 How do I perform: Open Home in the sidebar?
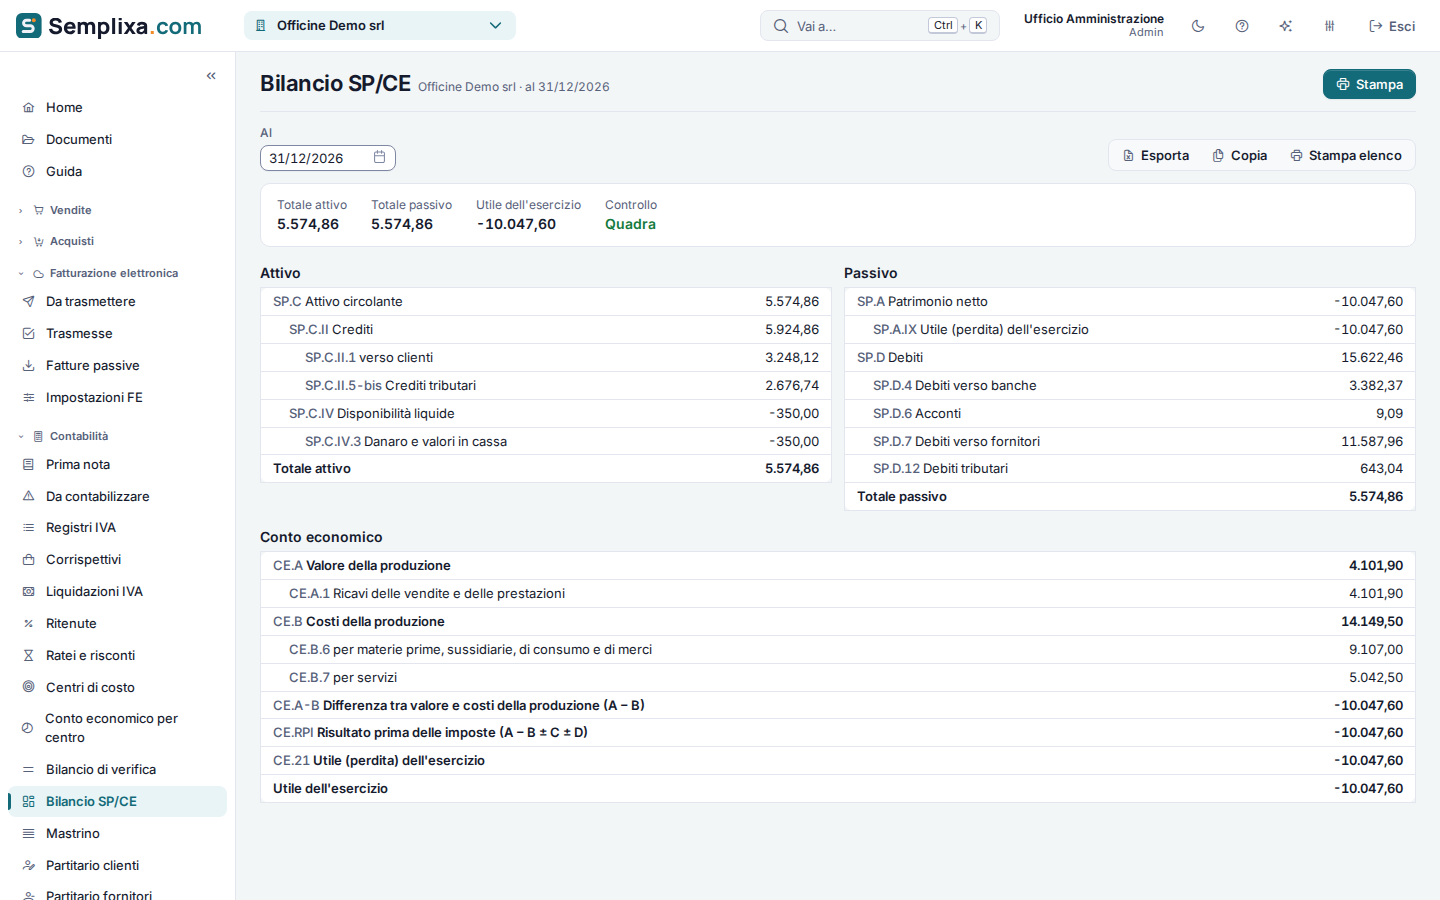coord(117,107)
